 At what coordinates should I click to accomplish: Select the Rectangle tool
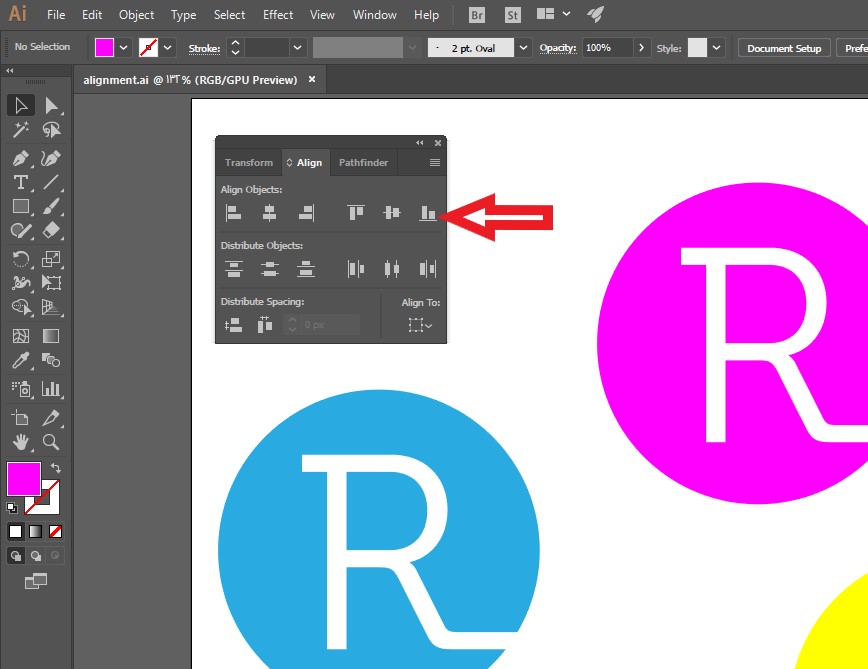(21, 206)
